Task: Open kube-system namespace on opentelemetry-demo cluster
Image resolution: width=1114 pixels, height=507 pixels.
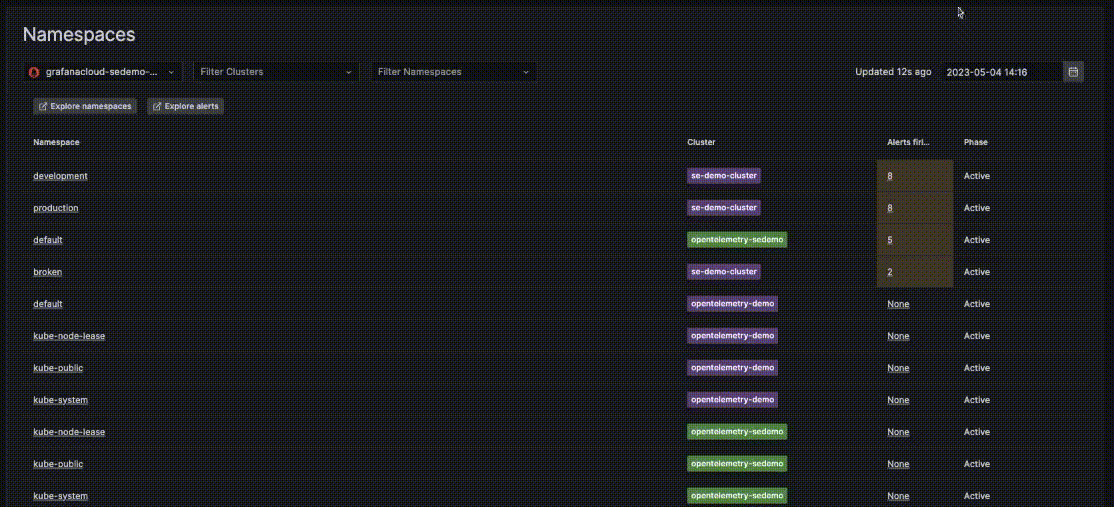Action: 60,400
